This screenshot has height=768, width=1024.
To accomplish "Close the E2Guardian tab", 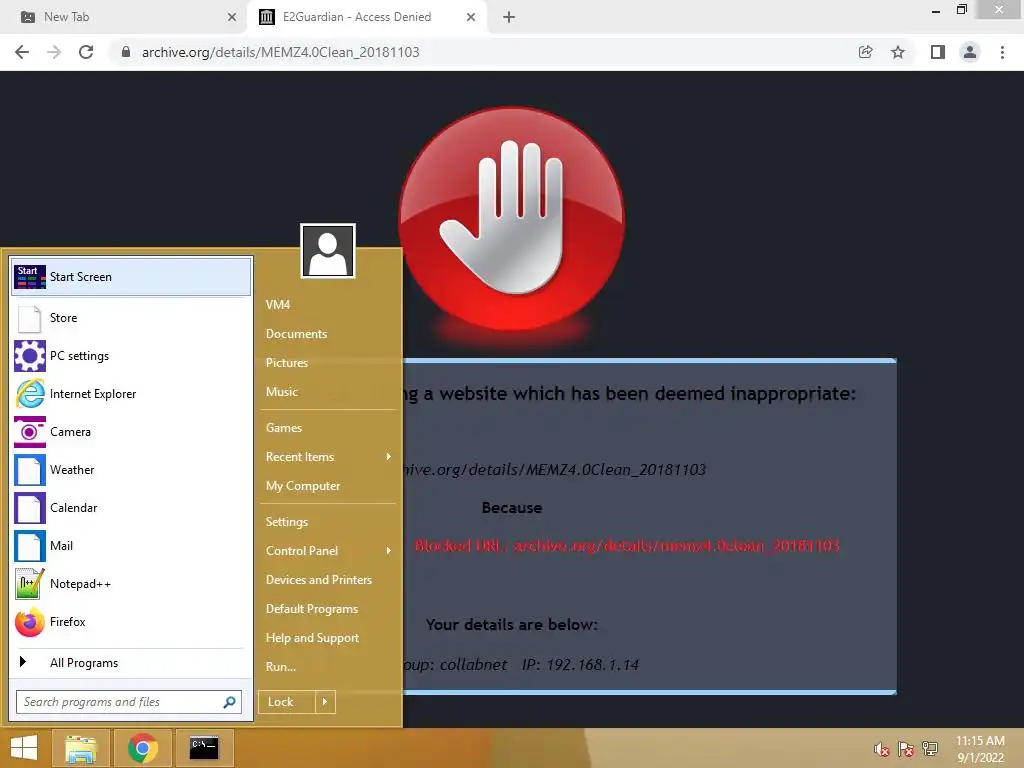I will pos(471,18).
